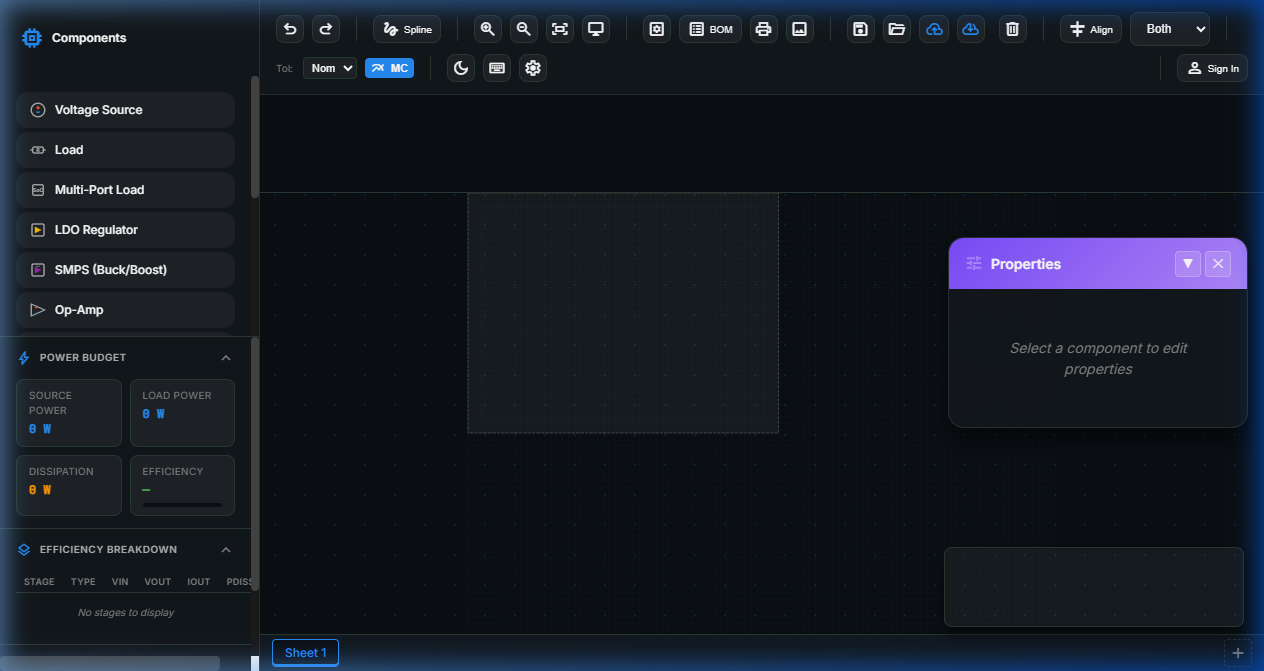Toggle dark mode with moon icon
This screenshot has height=671, width=1264.
pyautogui.click(x=461, y=68)
